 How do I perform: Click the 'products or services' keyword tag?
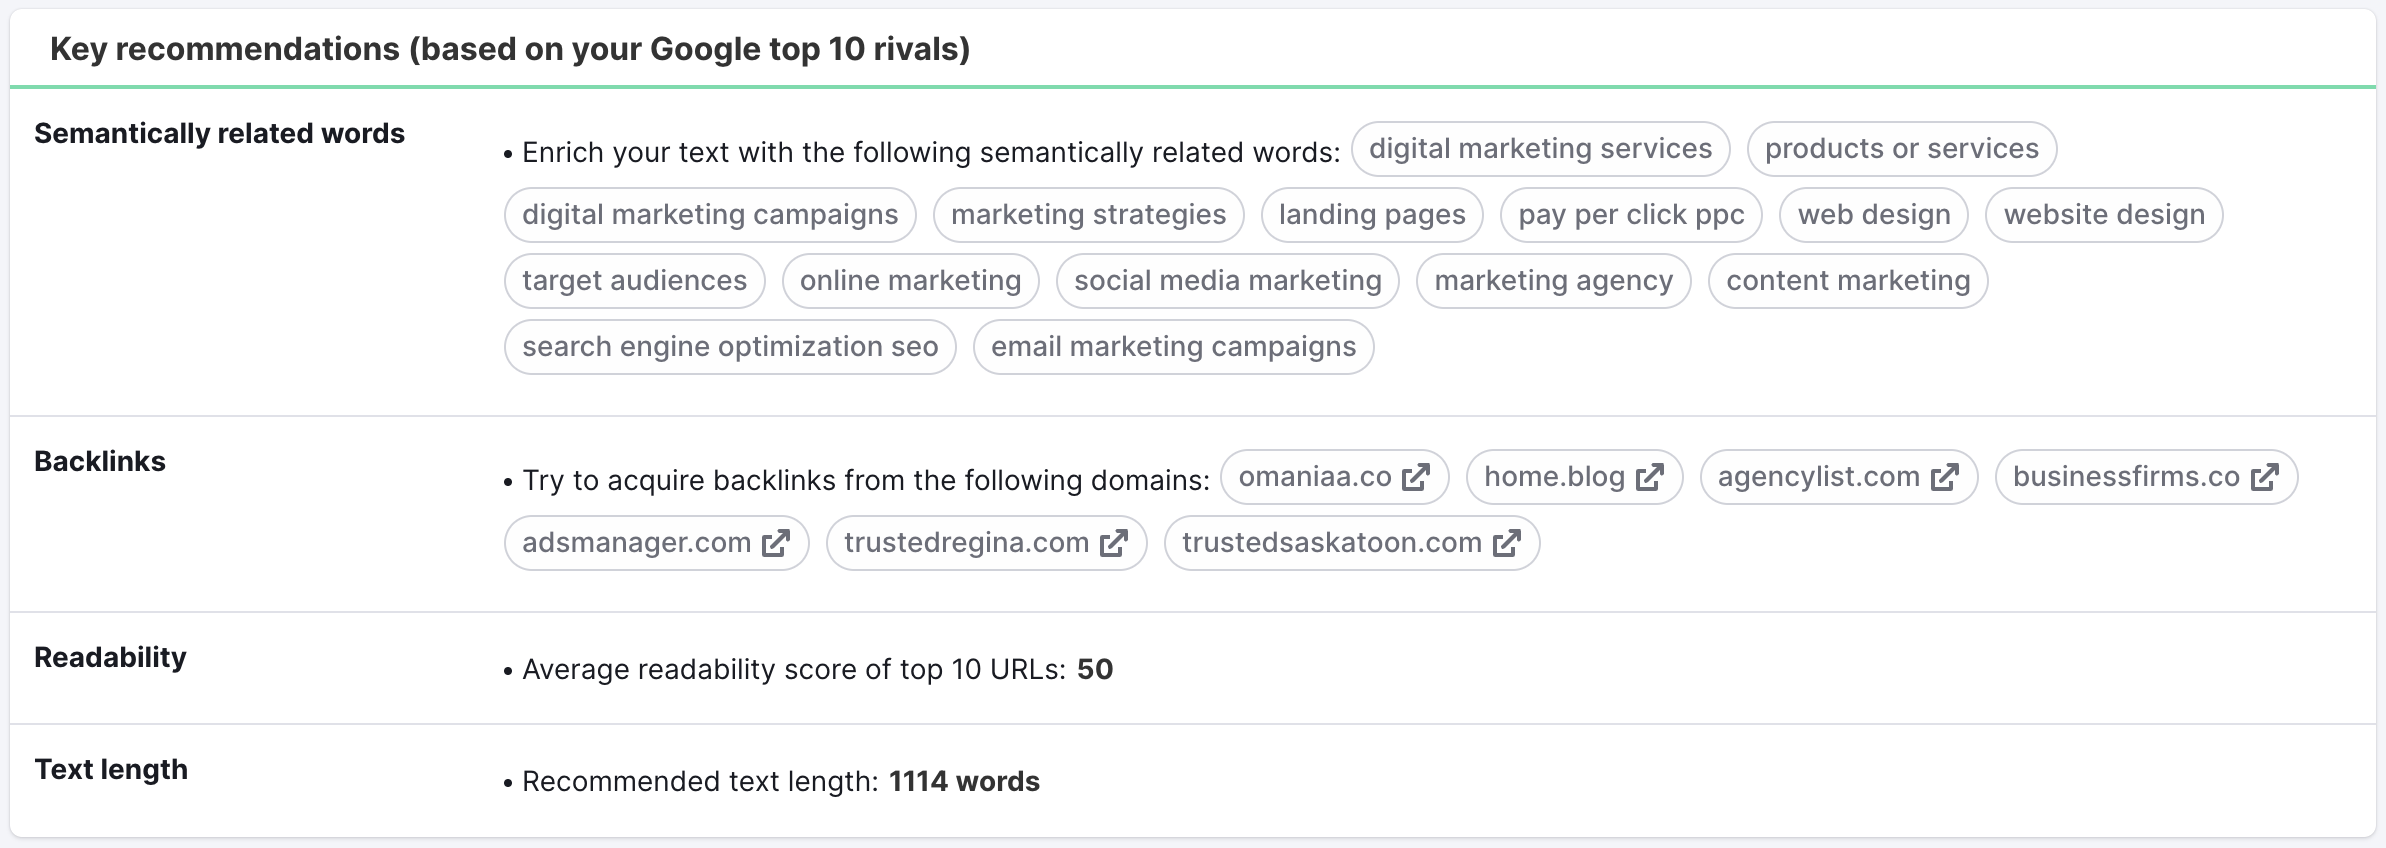tap(1901, 149)
